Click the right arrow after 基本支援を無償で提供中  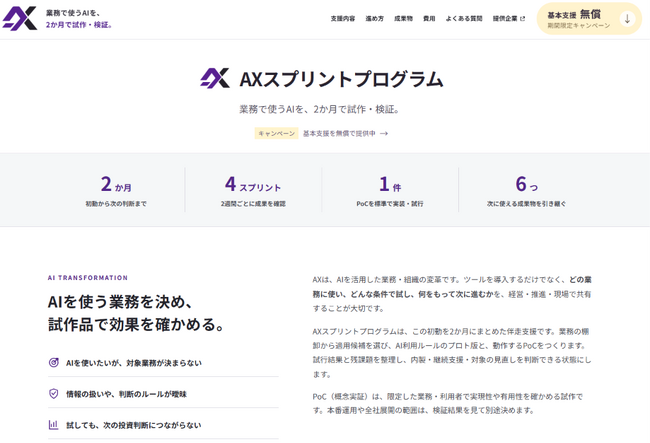(384, 133)
